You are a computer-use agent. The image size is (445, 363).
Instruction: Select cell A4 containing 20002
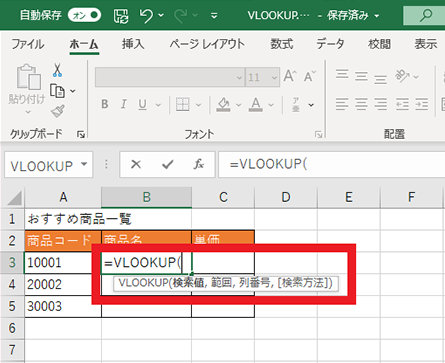click(x=63, y=284)
